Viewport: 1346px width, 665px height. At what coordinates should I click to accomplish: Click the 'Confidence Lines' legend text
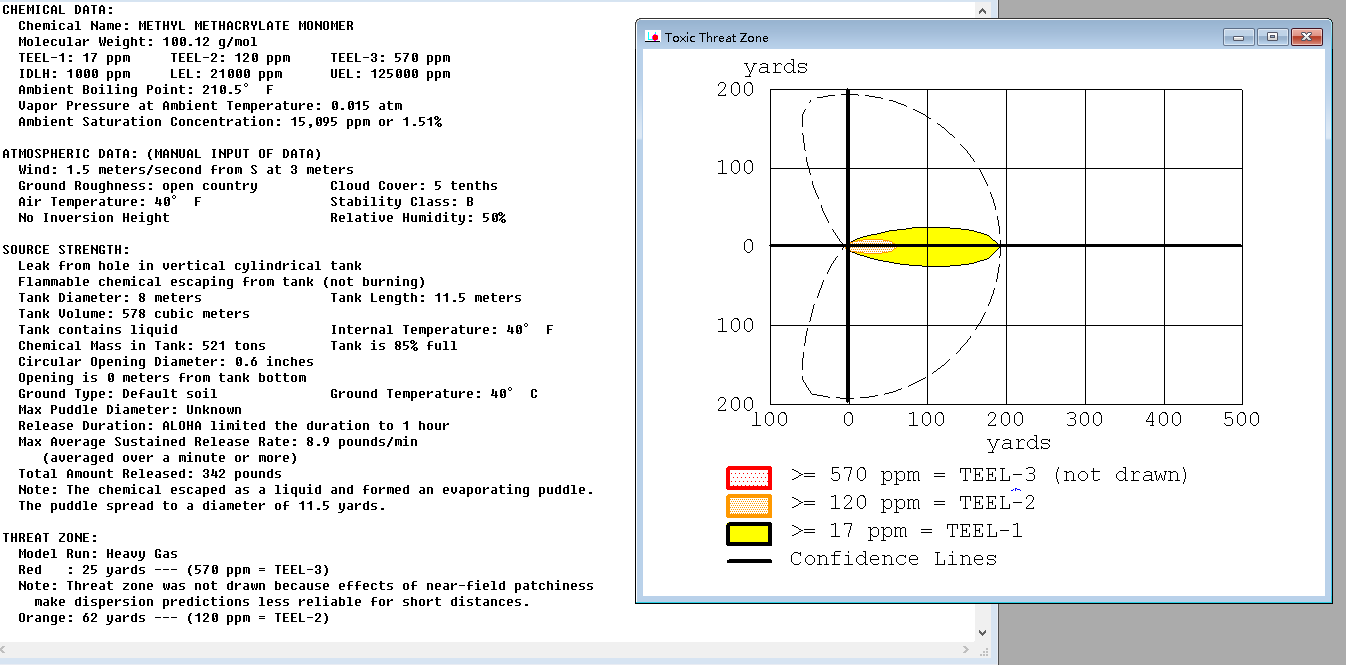click(893, 559)
